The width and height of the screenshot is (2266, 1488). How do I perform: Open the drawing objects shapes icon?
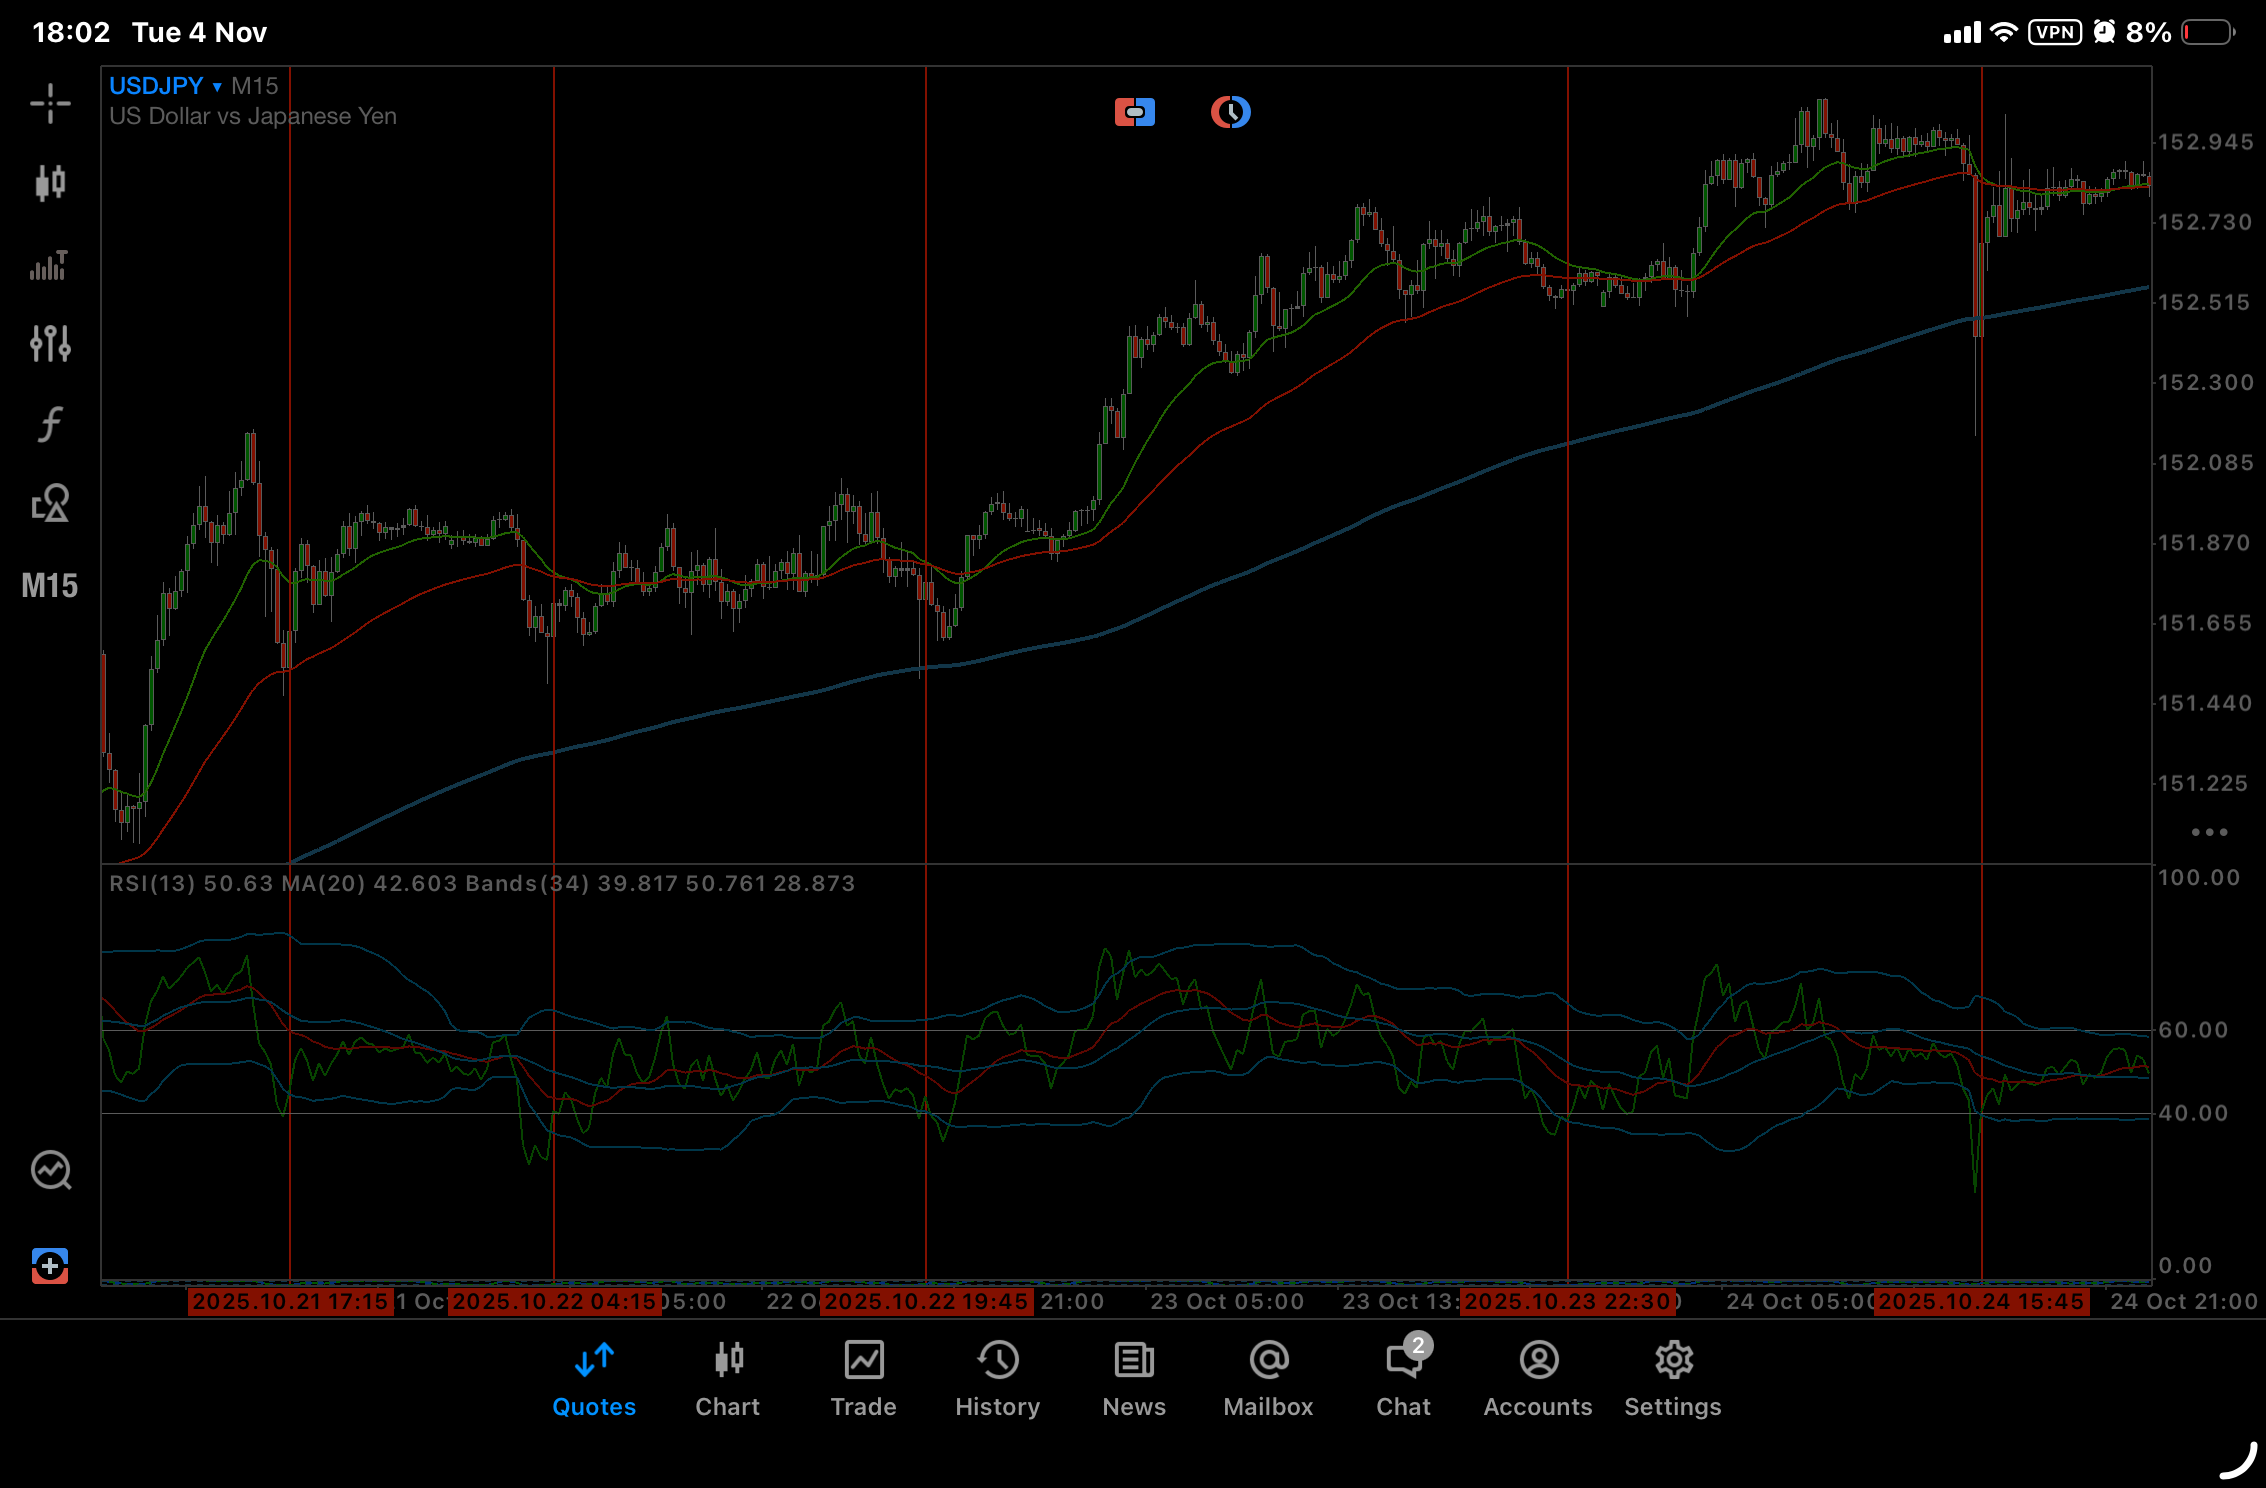tap(50, 503)
